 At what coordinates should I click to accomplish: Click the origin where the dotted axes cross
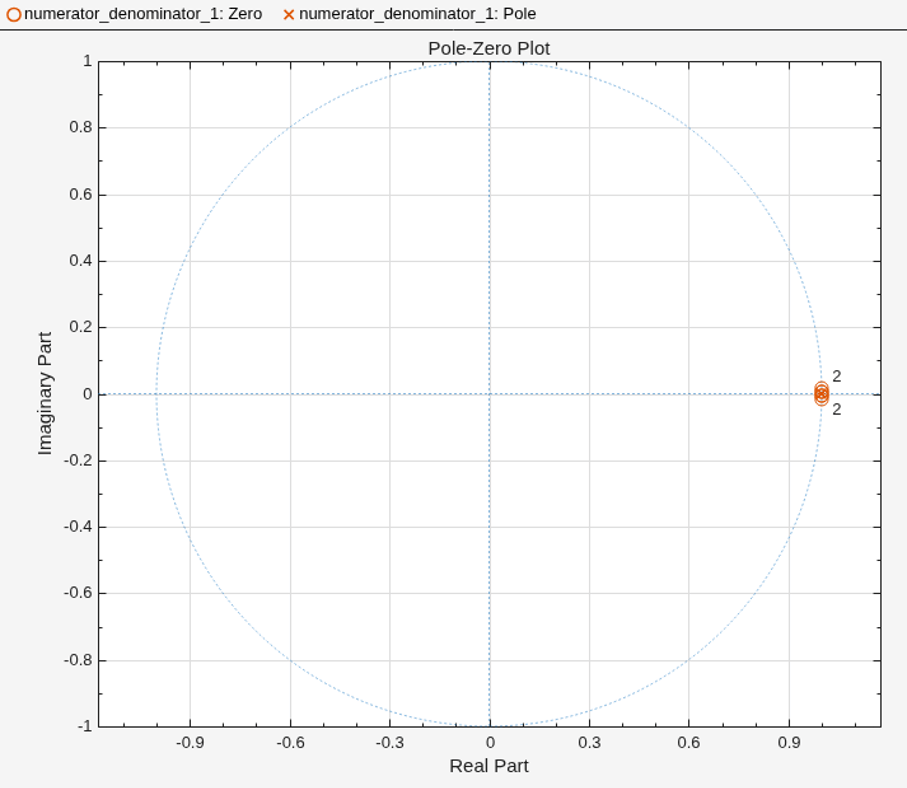pyautogui.click(x=490, y=394)
